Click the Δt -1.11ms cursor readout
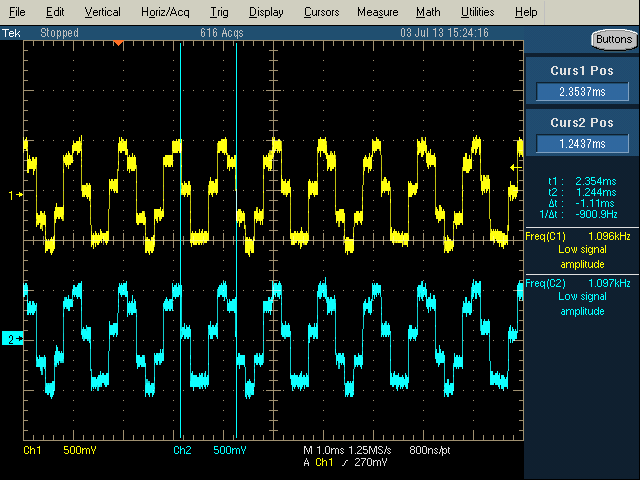 tap(582, 203)
